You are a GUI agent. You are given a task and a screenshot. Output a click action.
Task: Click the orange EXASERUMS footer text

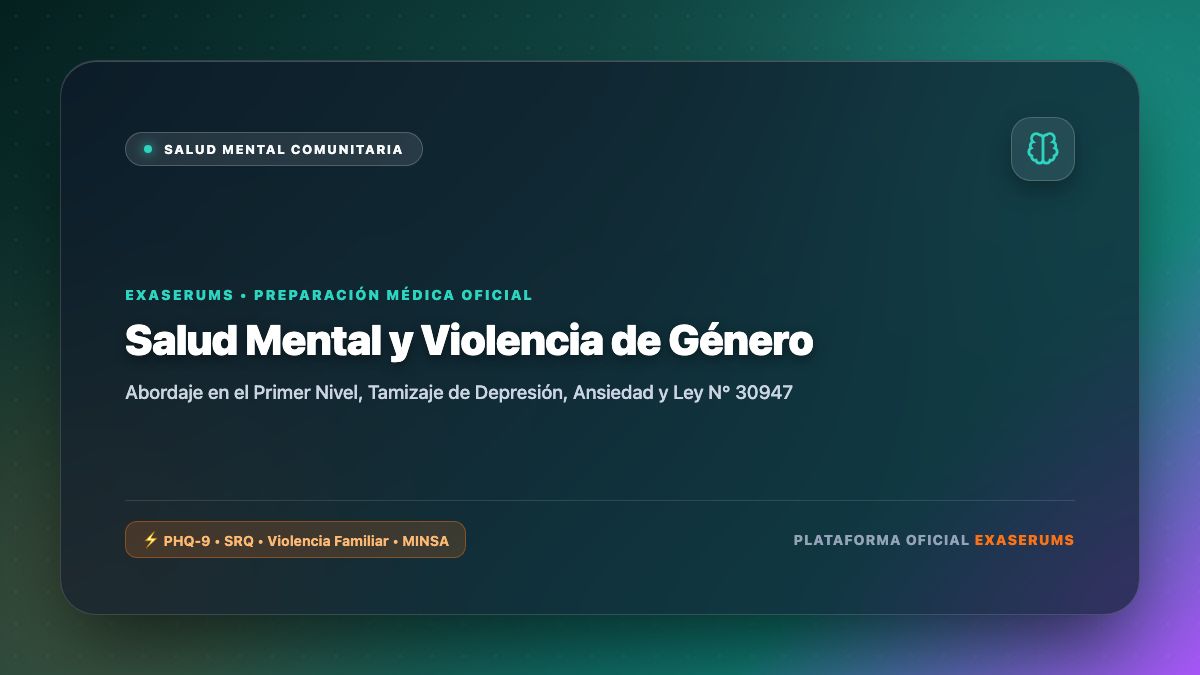pos(1024,540)
